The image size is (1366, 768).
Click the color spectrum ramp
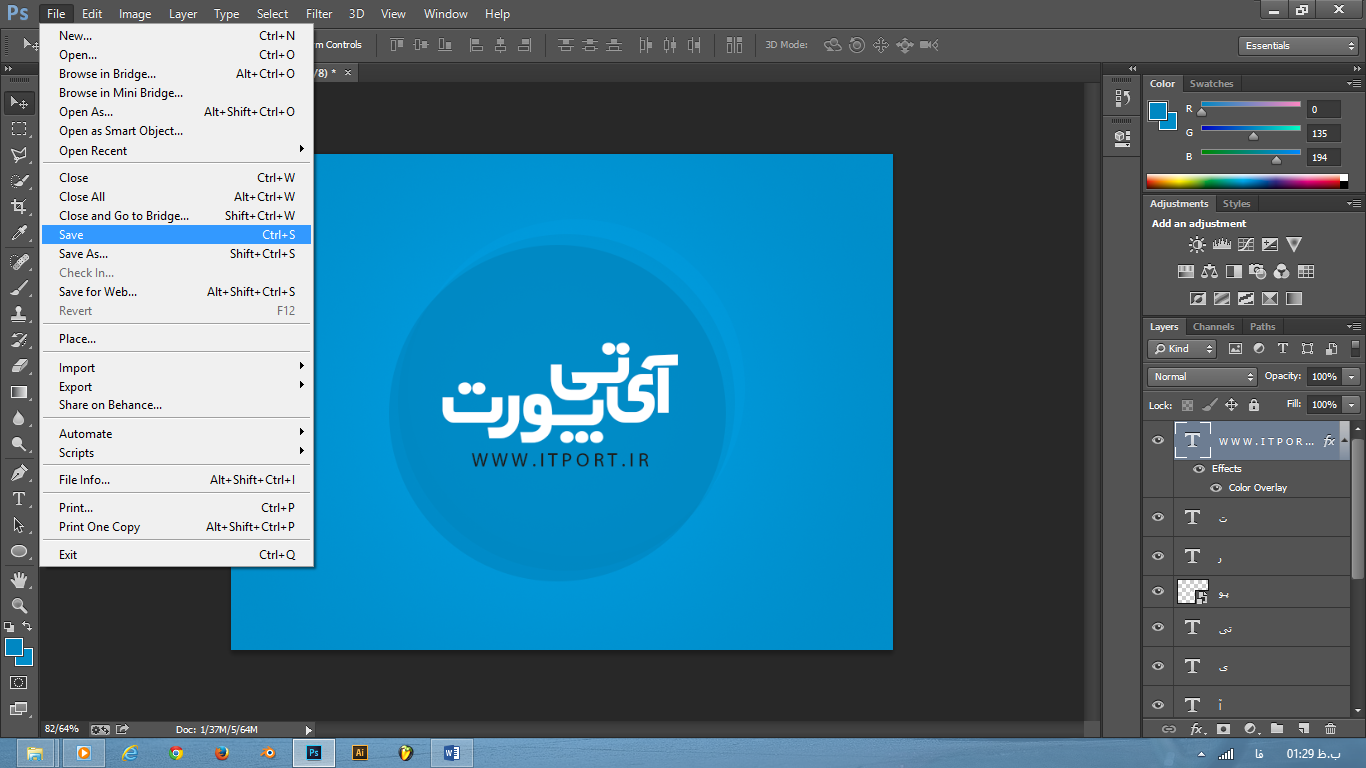tap(1243, 181)
